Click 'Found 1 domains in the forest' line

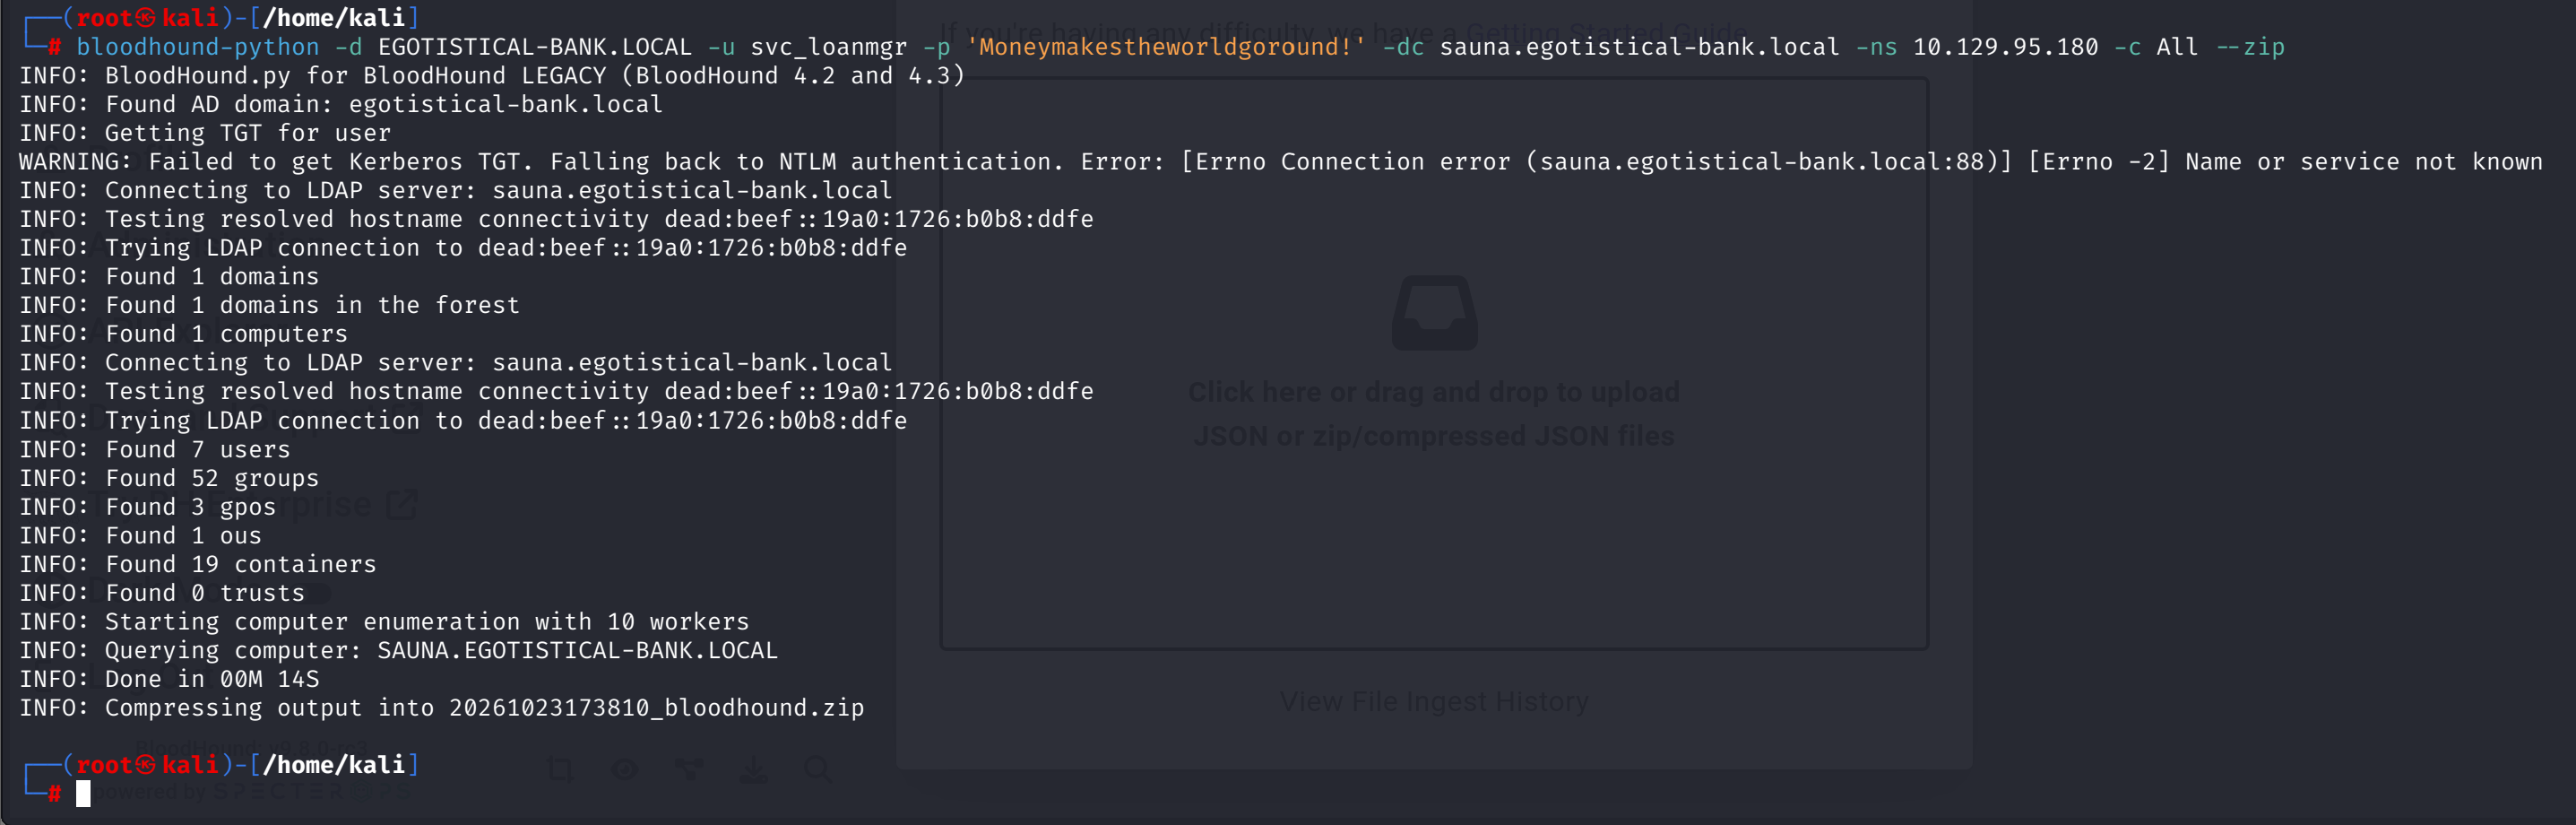coord(269,305)
